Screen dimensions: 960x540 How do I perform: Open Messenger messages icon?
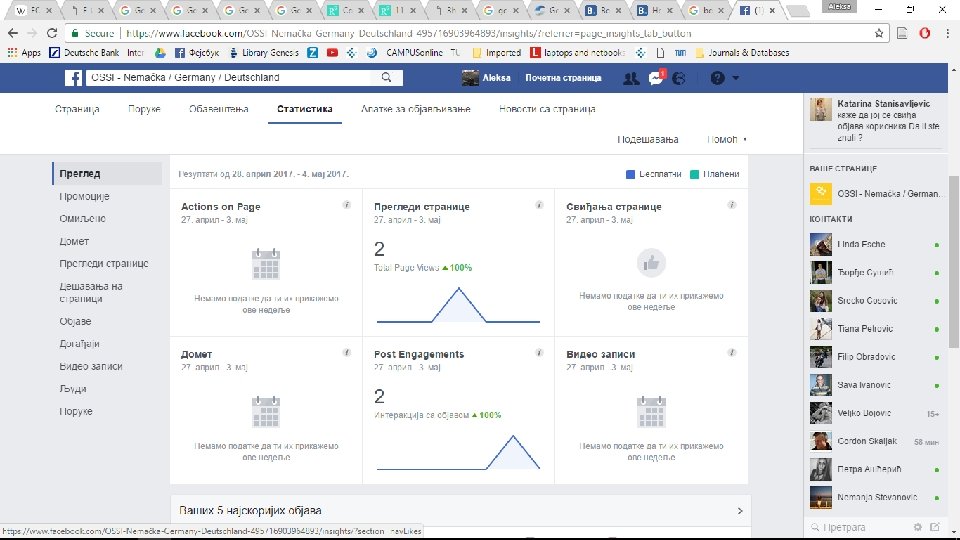coord(656,78)
